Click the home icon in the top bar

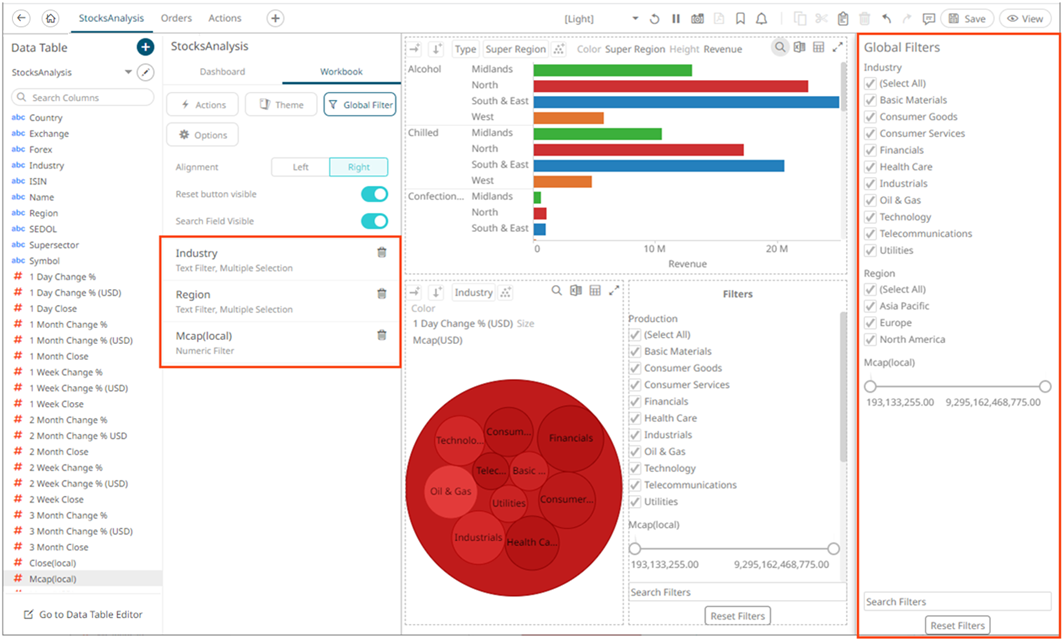point(51,18)
